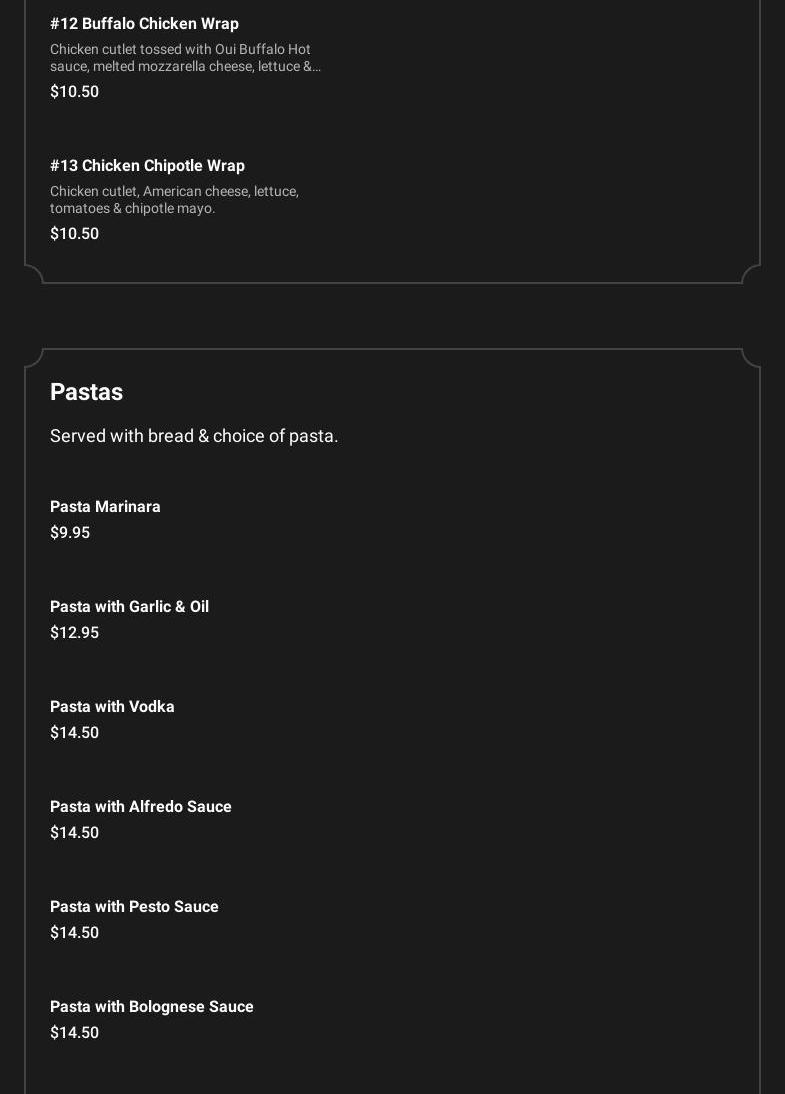Click the Buffalo Chicken Wrap description text
785x1094 pixels.
(x=185, y=58)
